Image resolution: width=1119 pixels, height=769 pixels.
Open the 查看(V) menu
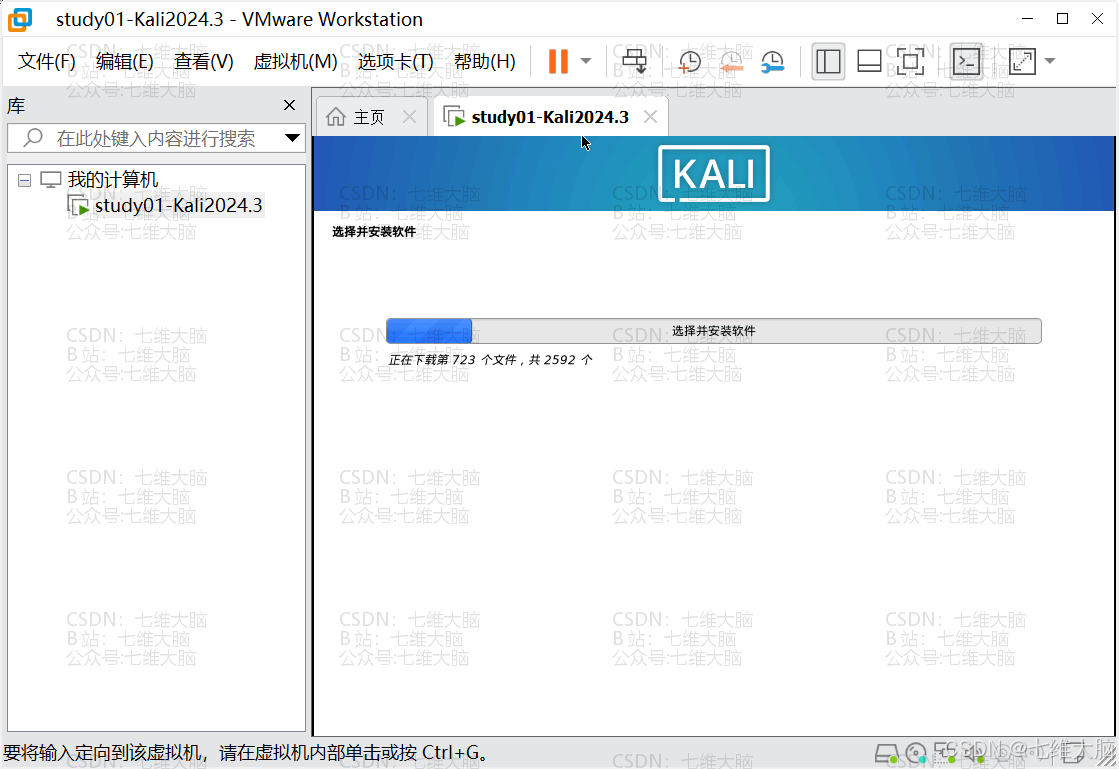pyautogui.click(x=203, y=61)
